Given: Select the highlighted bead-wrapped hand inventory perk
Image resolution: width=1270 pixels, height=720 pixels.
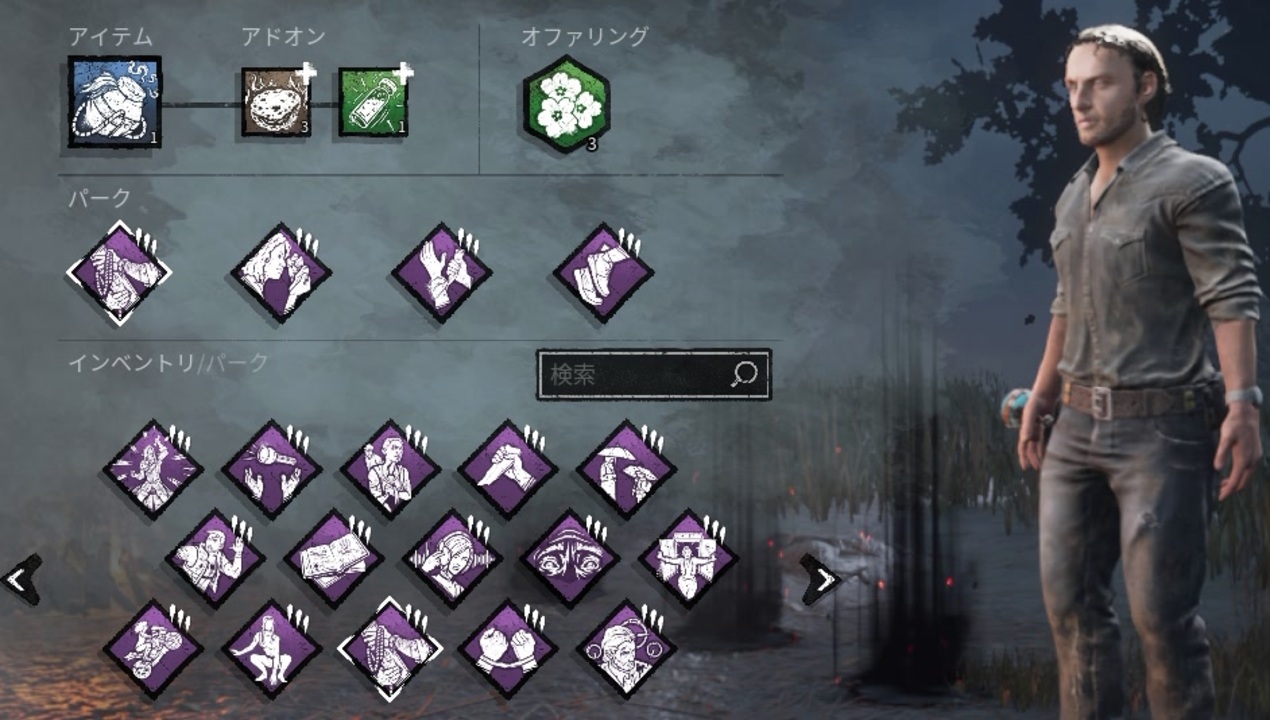Looking at the screenshot, I should 390,648.
